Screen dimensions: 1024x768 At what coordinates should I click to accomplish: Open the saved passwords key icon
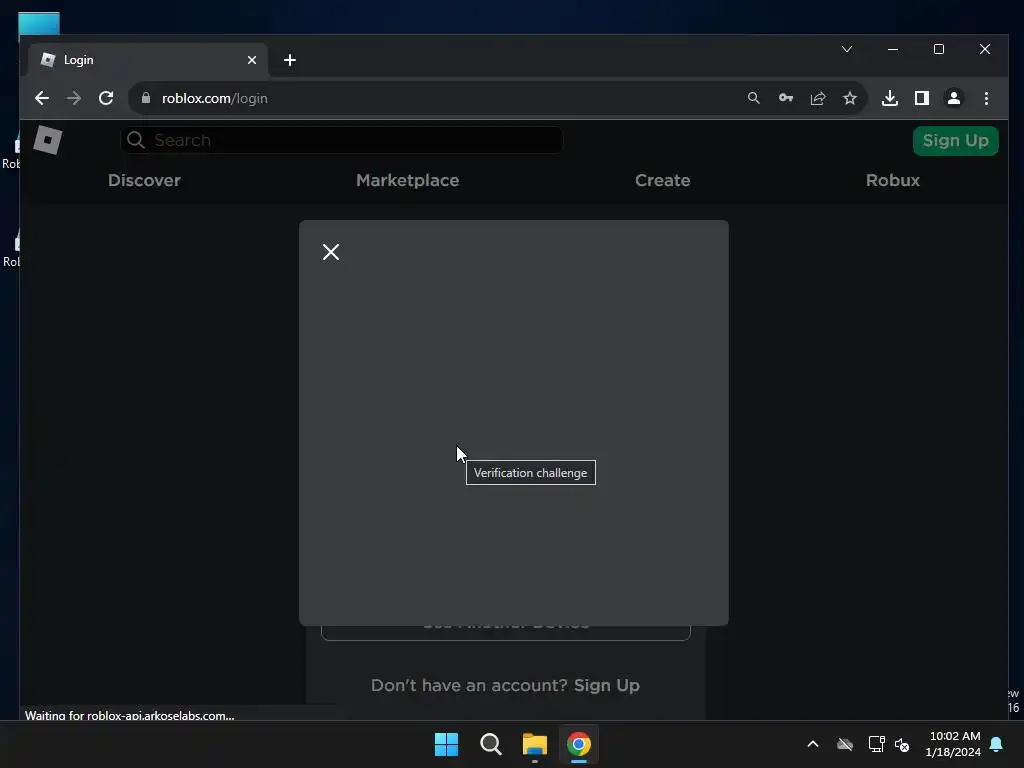(786, 98)
